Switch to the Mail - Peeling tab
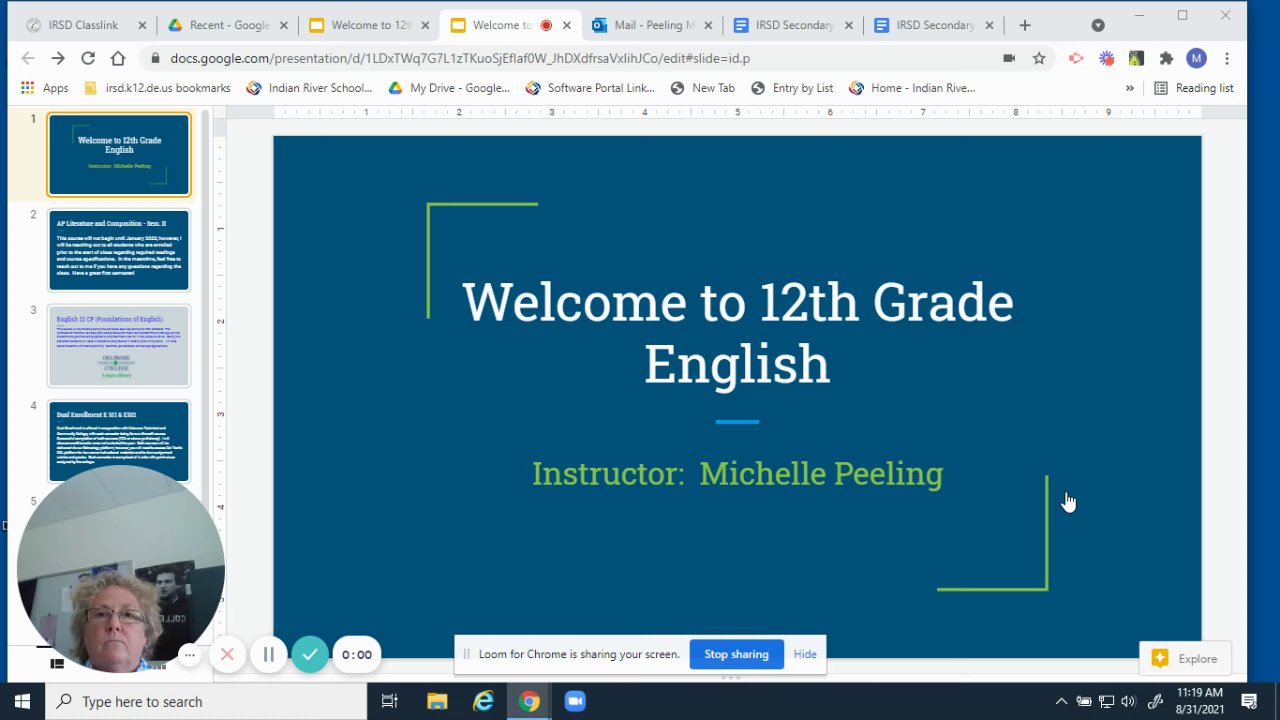The width and height of the screenshot is (1280, 720). coord(650,25)
